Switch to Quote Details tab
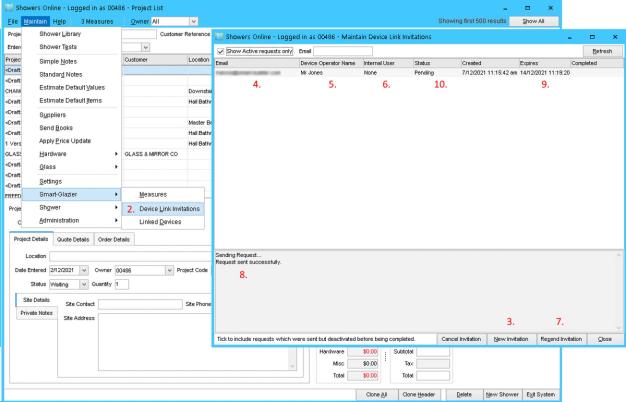 (x=73, y=240)
